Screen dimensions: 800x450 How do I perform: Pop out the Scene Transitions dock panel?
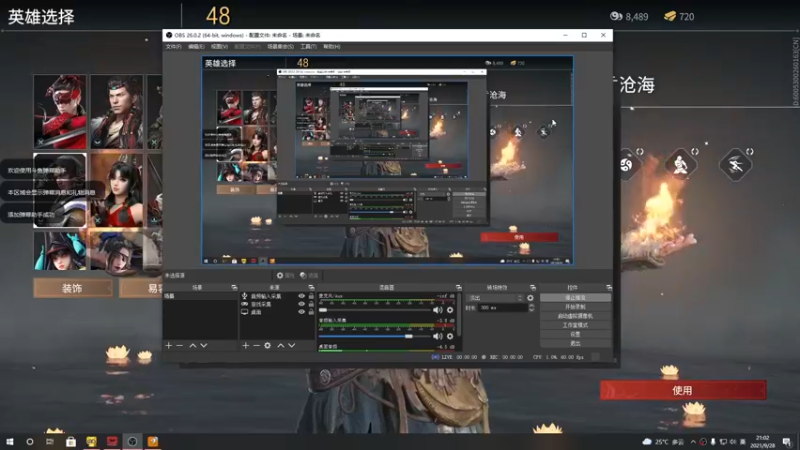click(533, 288)
